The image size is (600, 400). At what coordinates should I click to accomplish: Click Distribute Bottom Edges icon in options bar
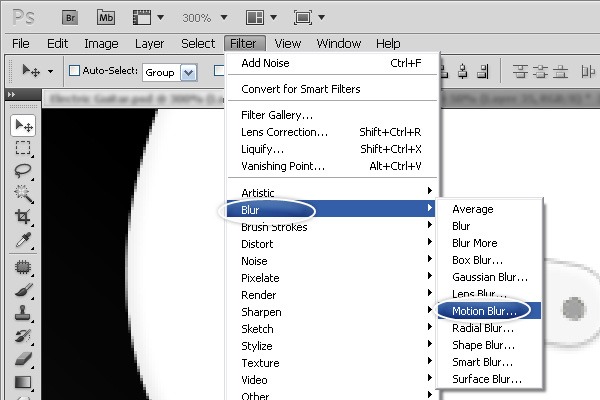click(561, 71)
